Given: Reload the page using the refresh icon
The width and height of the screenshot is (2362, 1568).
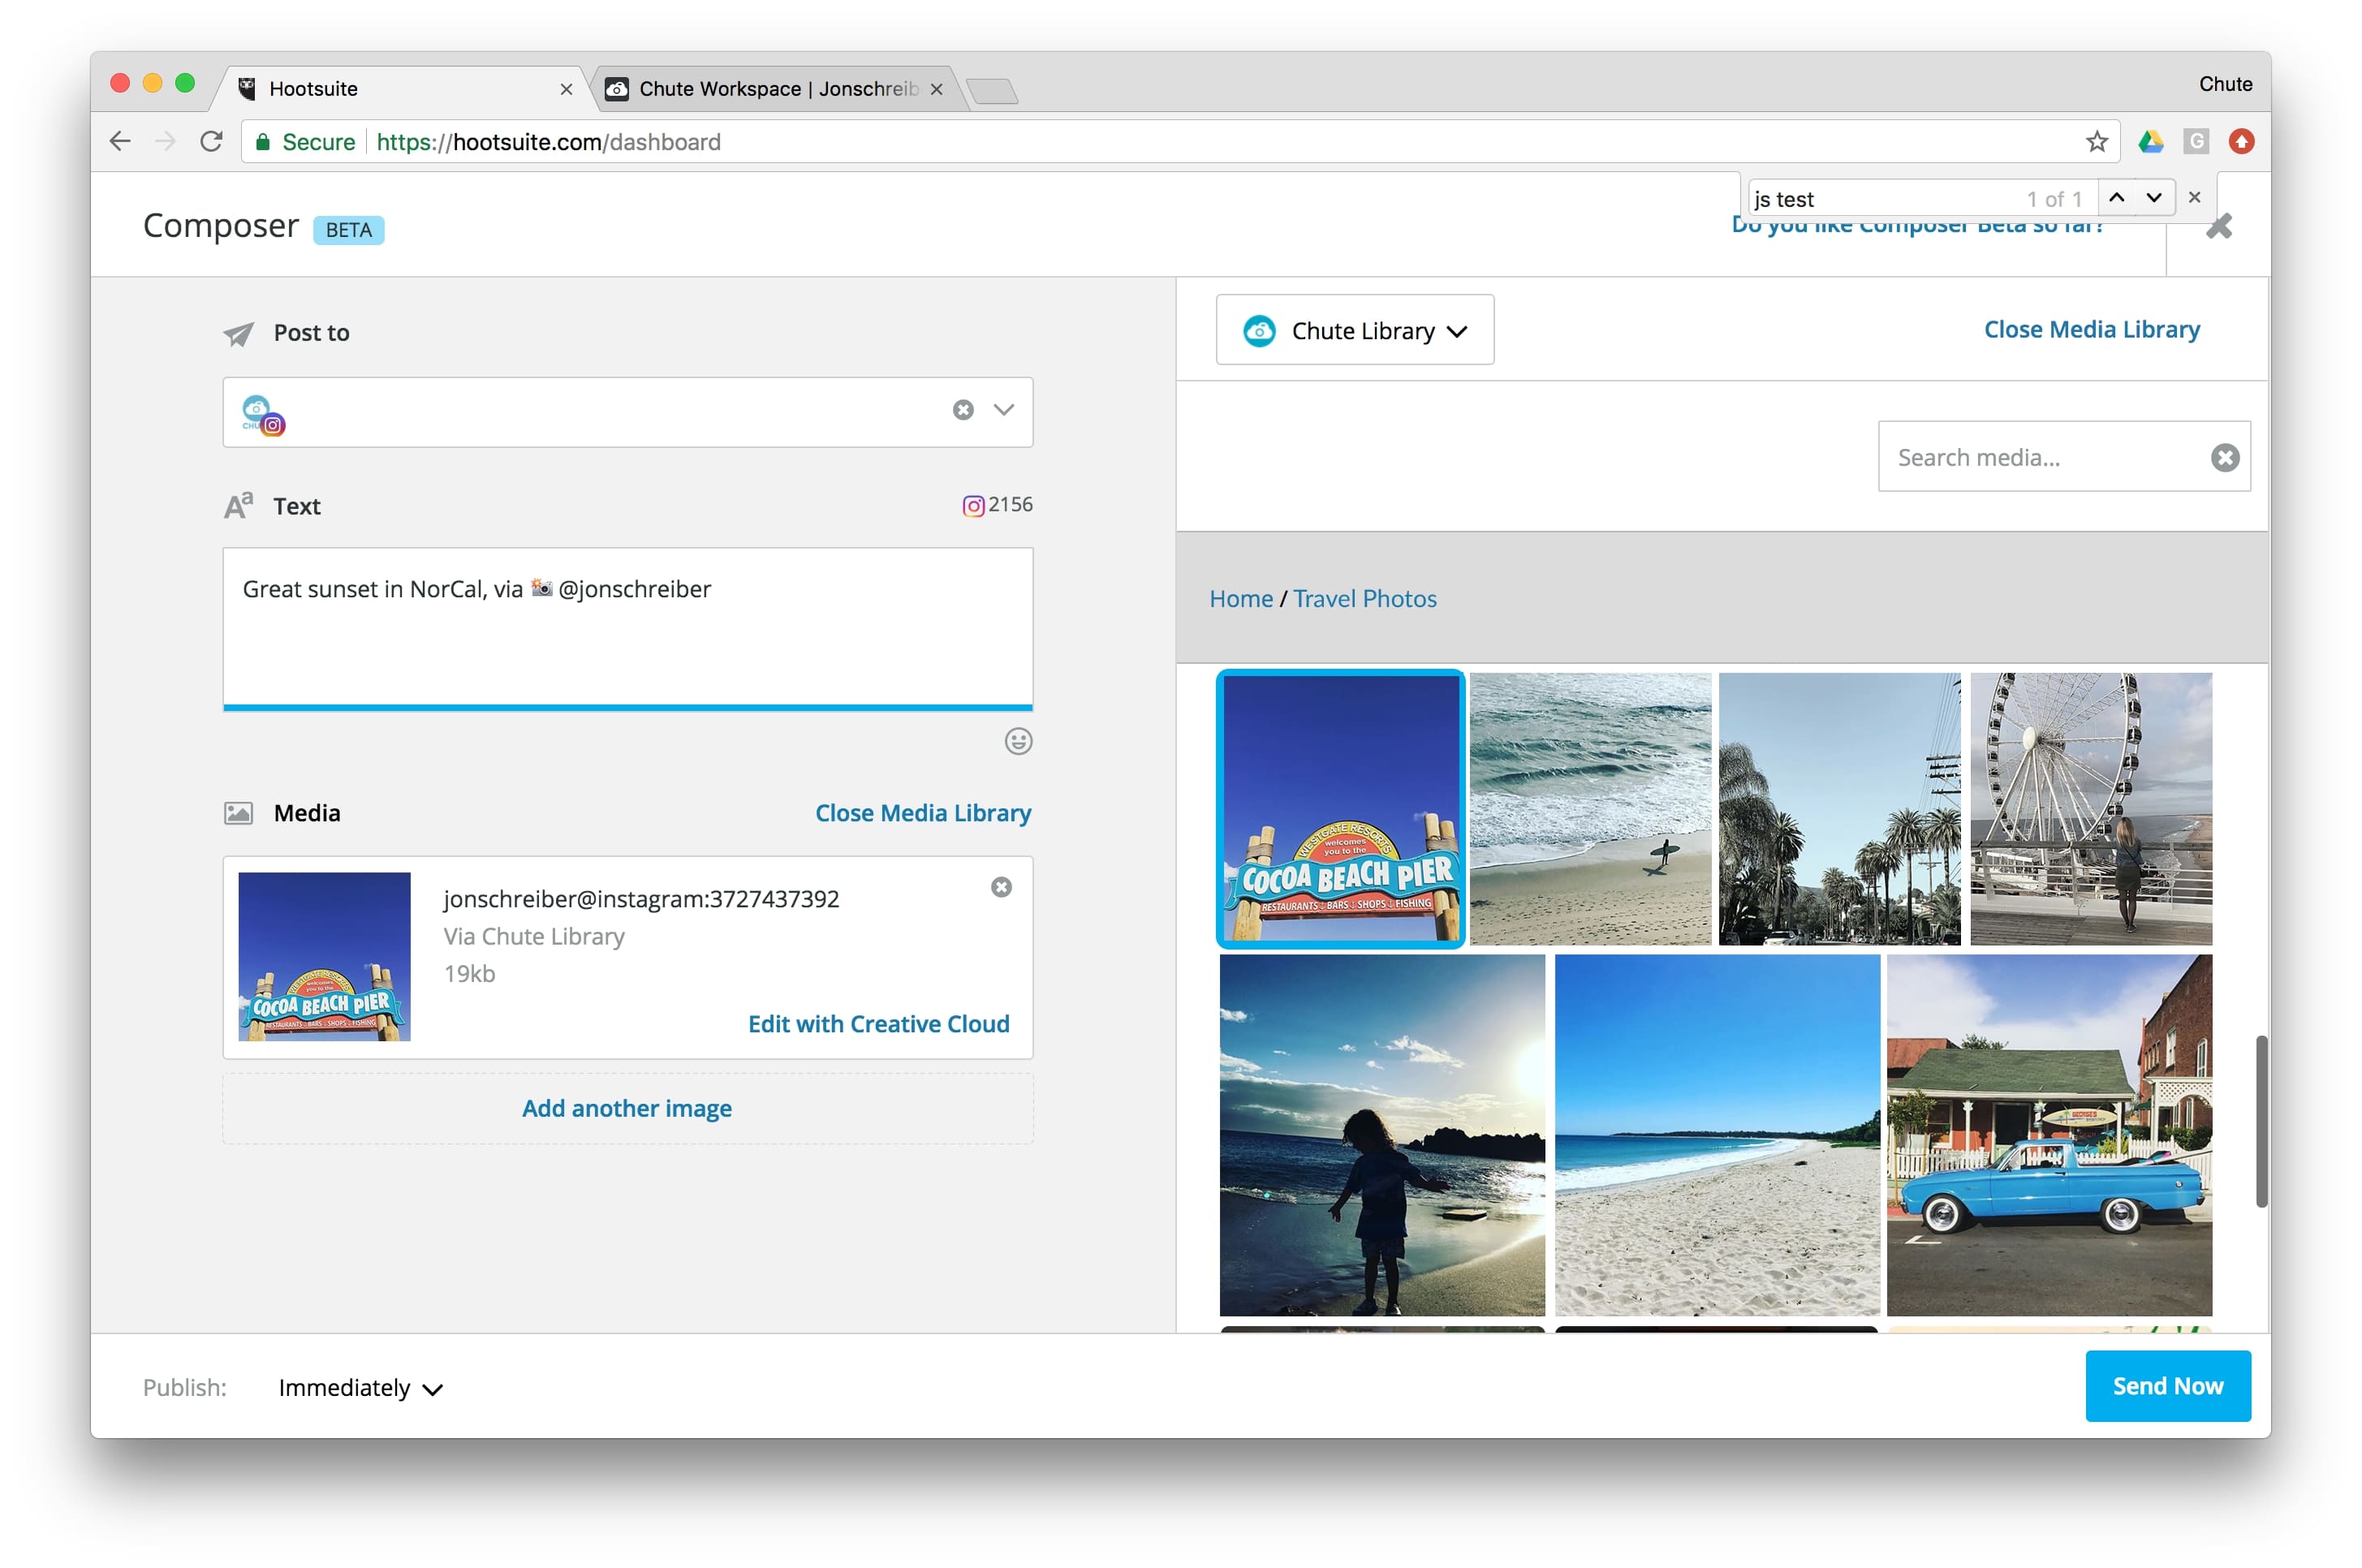Looking at the screenshot, I should [x=211, y=141].
